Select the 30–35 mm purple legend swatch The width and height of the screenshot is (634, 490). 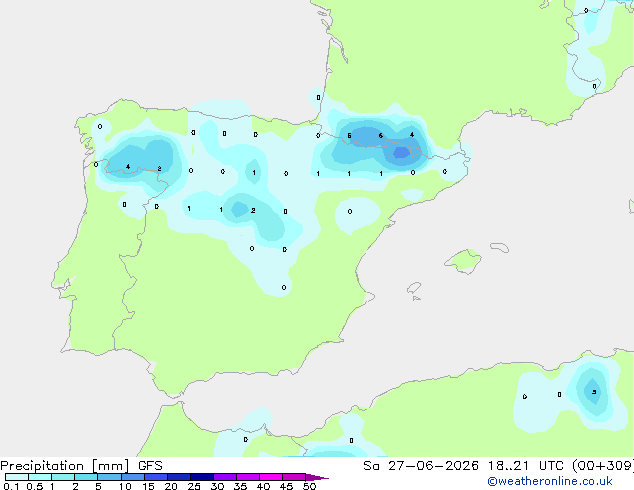pos(224,477)
